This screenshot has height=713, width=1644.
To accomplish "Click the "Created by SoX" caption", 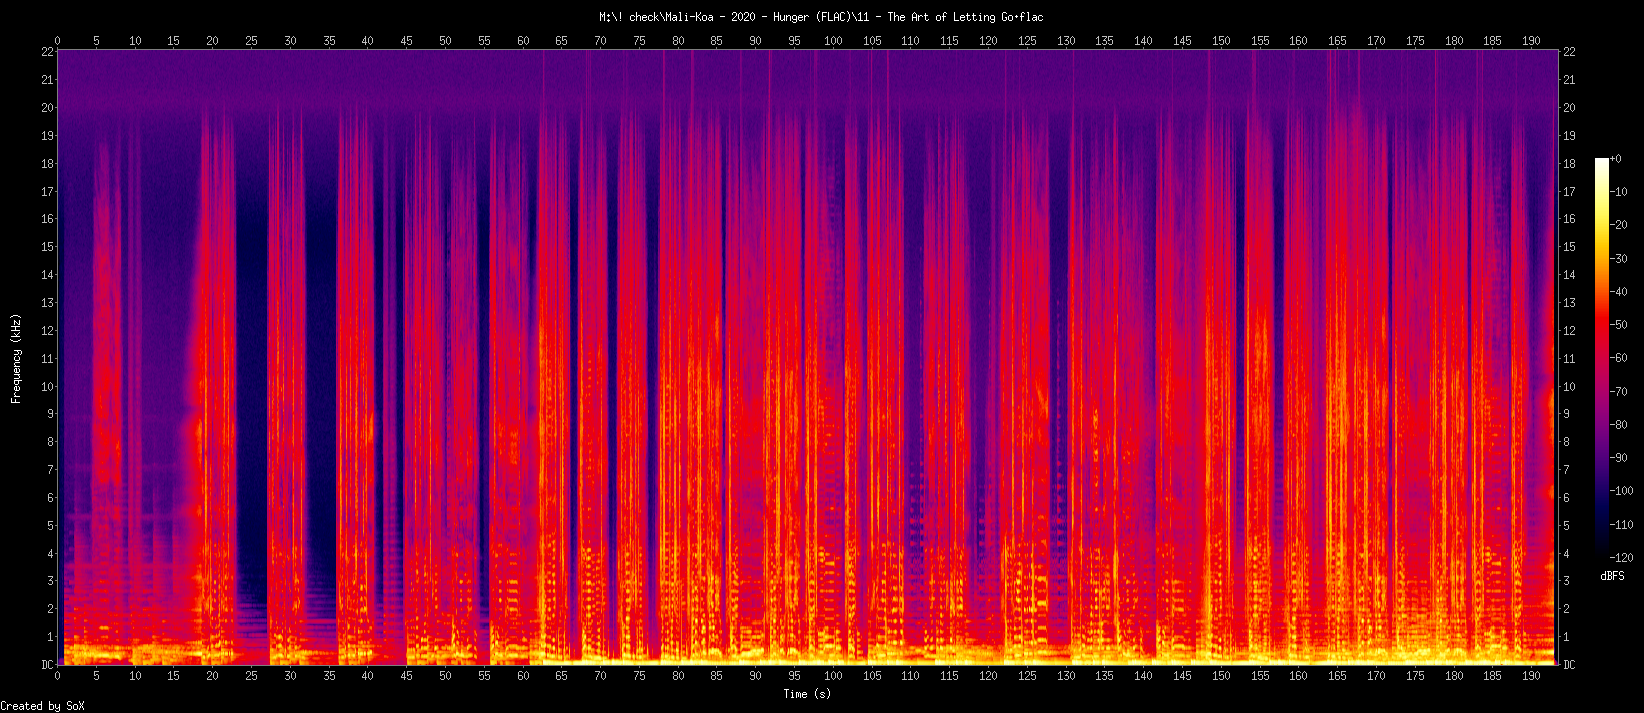I will click(x=43, y=706).
